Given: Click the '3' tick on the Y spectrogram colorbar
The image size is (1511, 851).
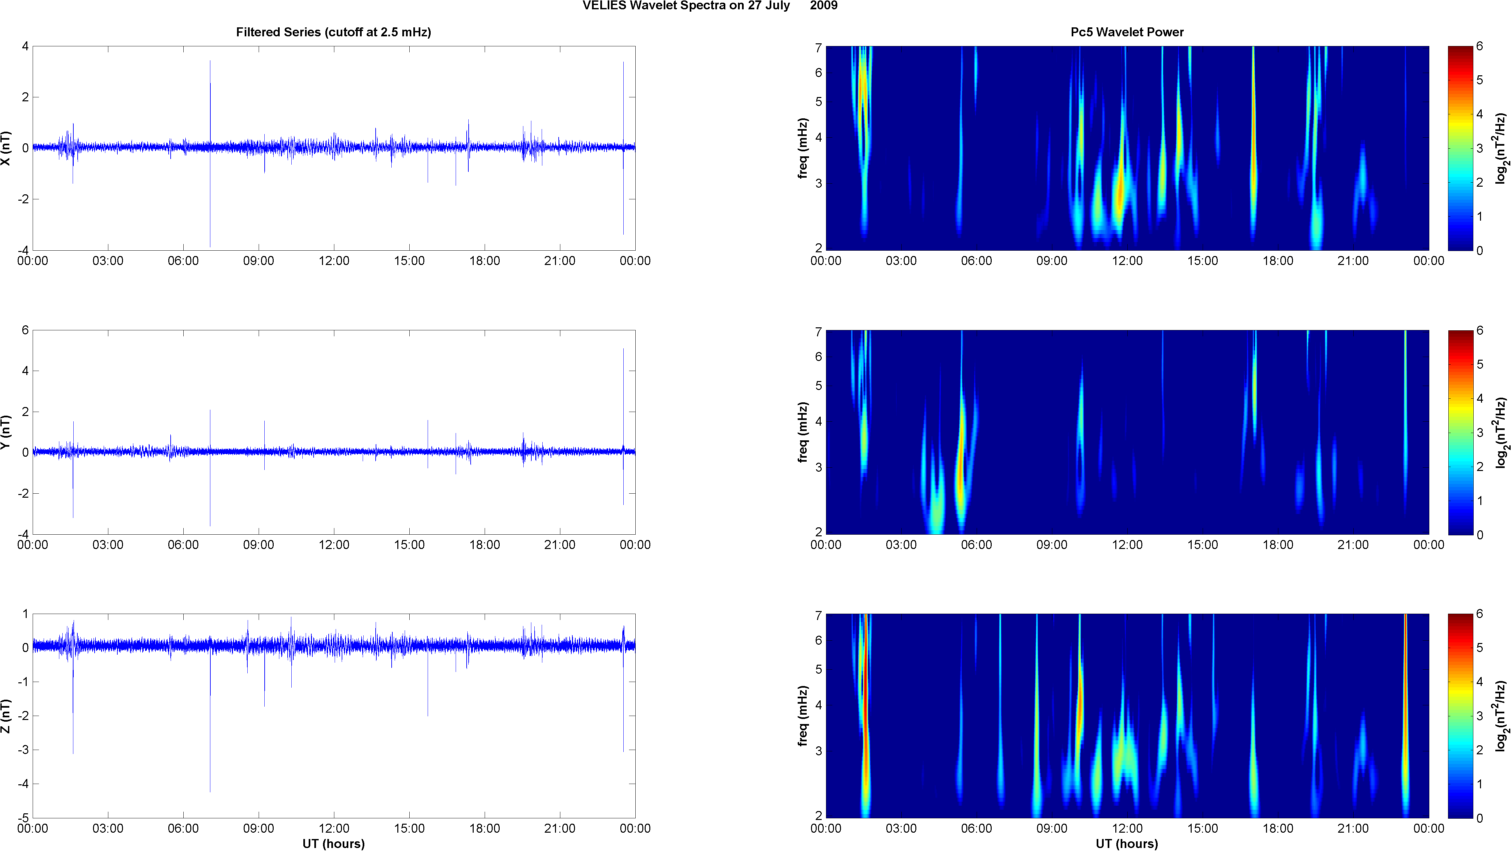Looking at the screenshot, I should 1480,433.
